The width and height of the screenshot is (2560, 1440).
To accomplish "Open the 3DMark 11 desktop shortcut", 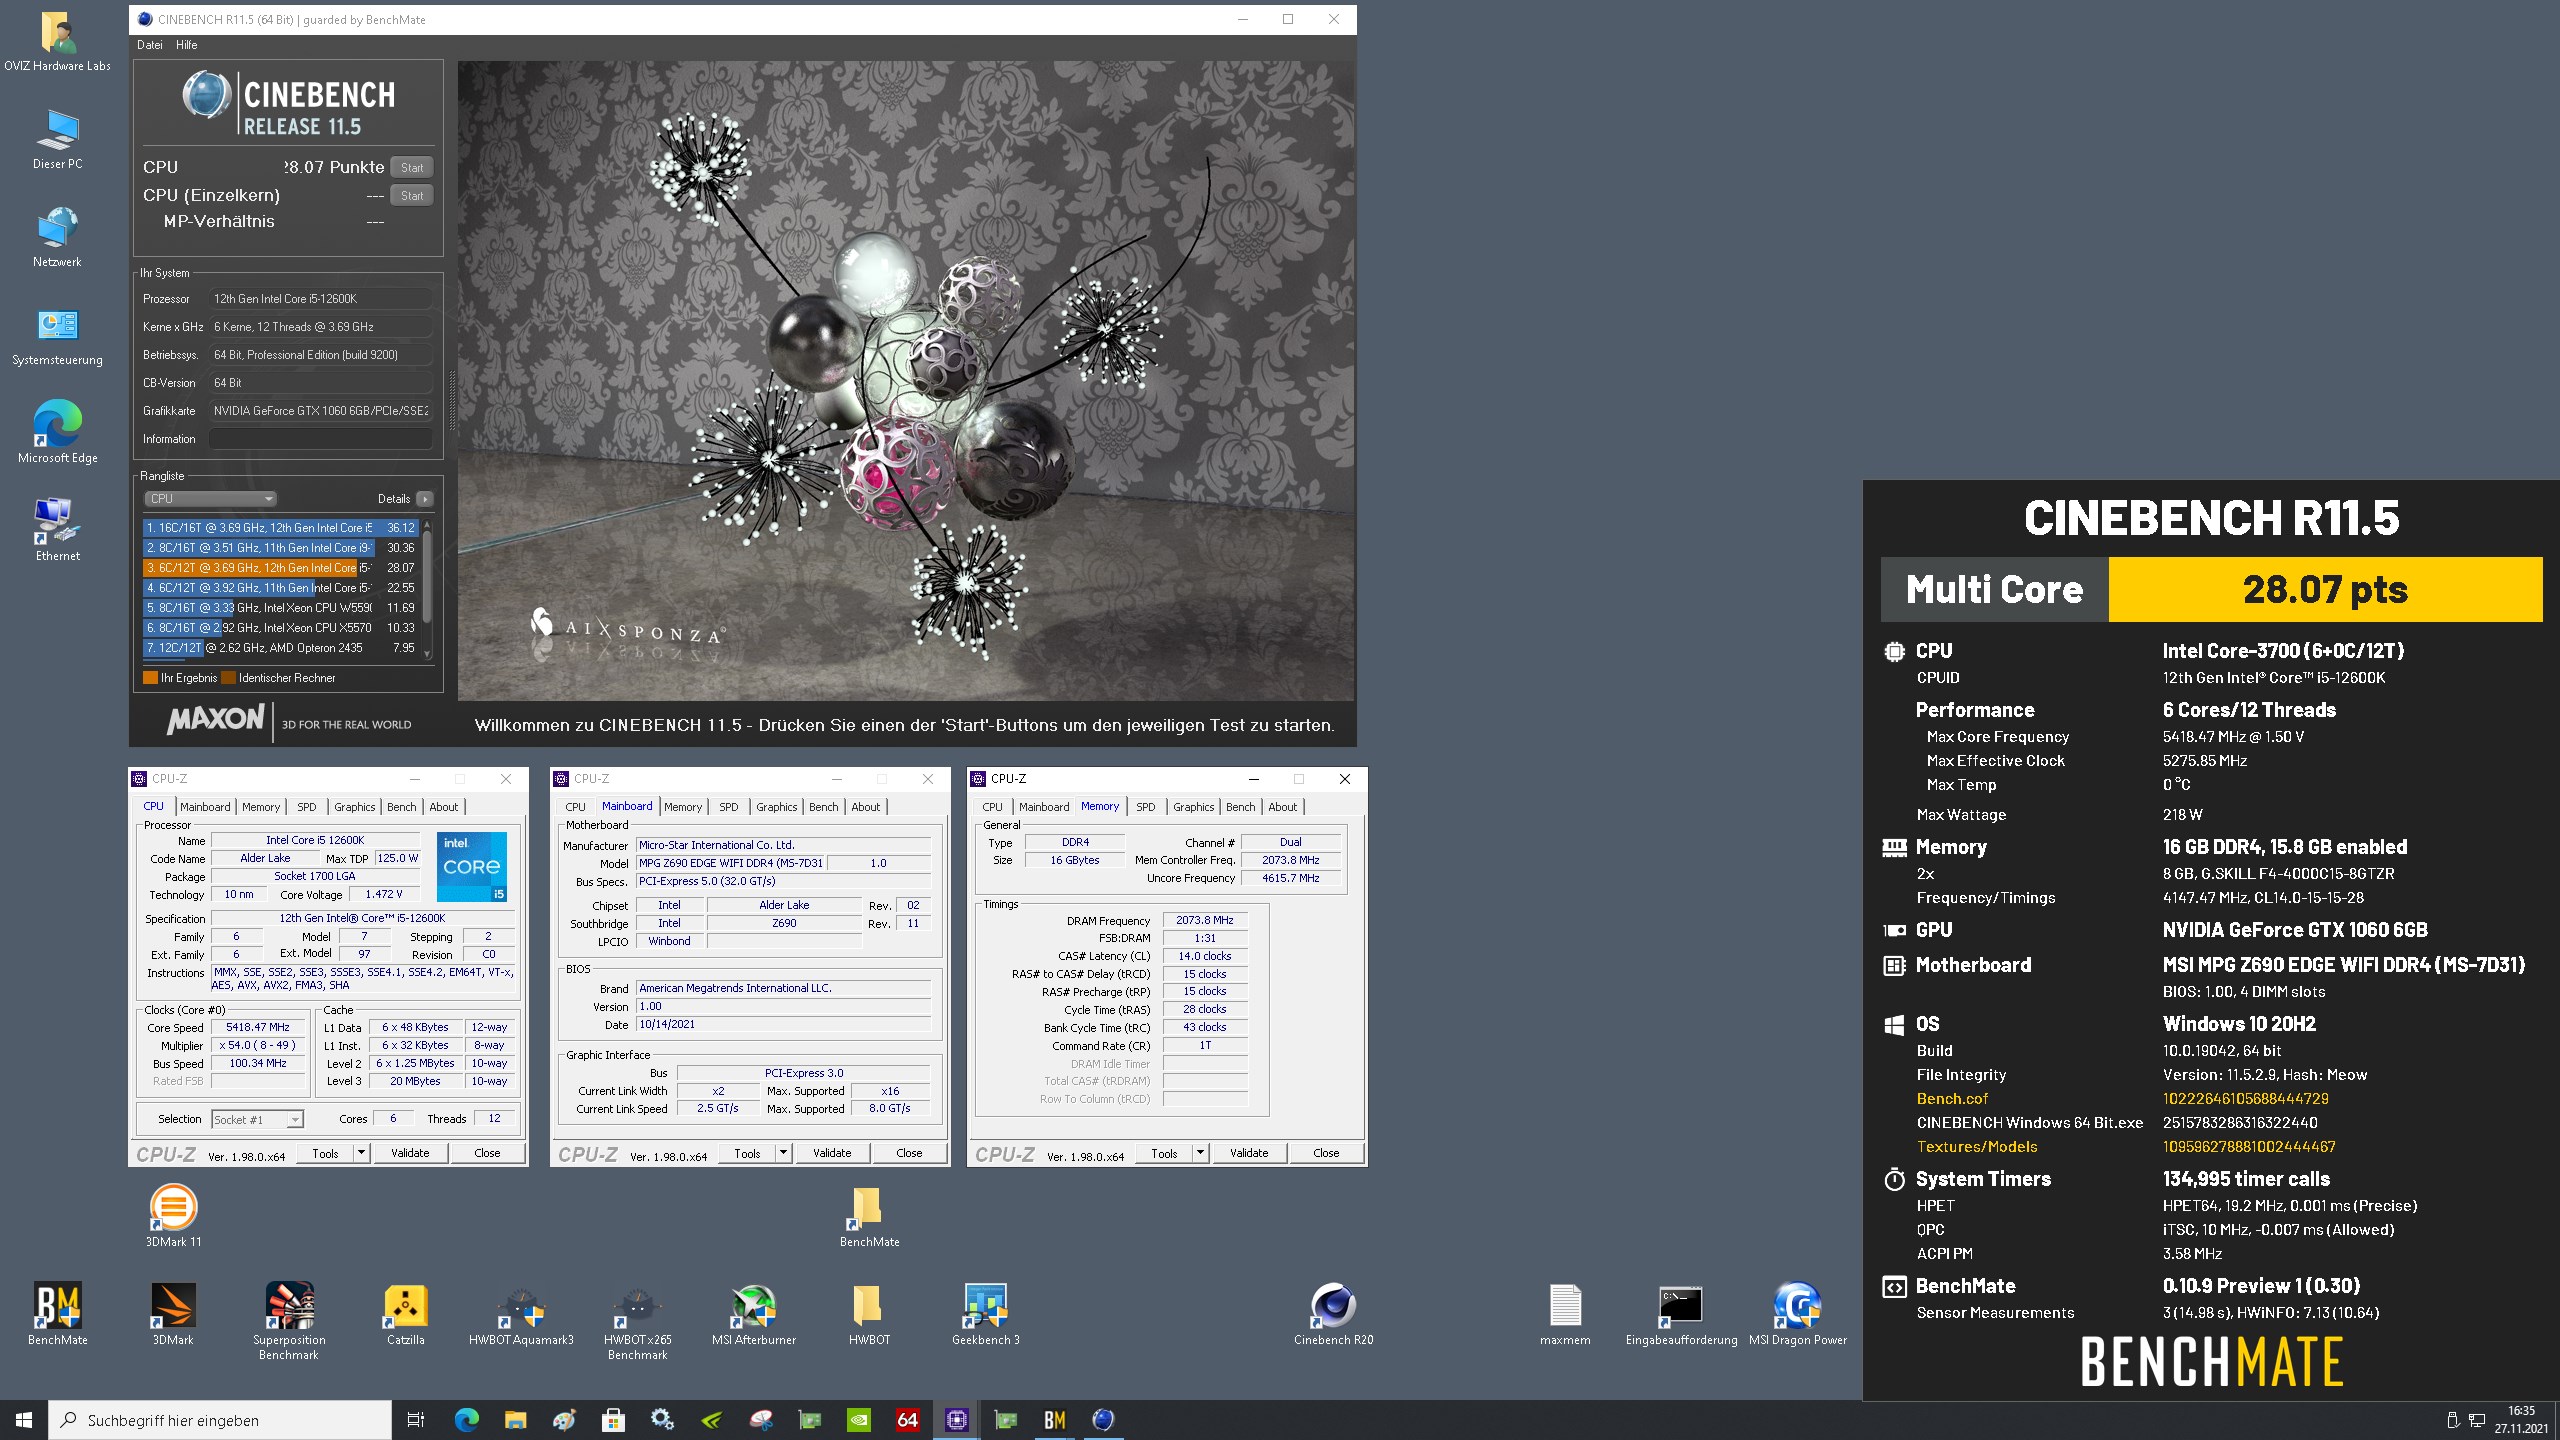I will [173, 1215].
